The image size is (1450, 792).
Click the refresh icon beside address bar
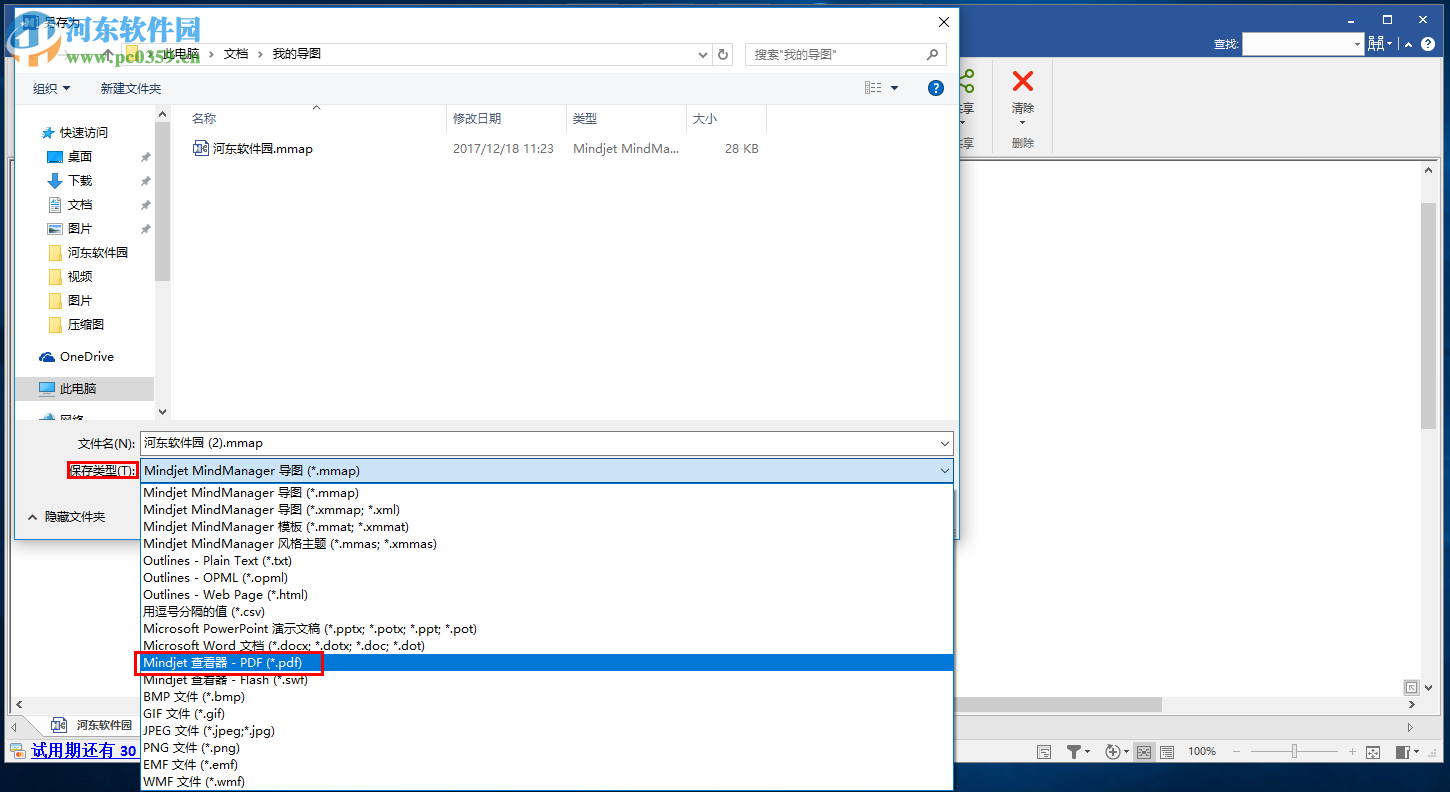pos(723,54)
